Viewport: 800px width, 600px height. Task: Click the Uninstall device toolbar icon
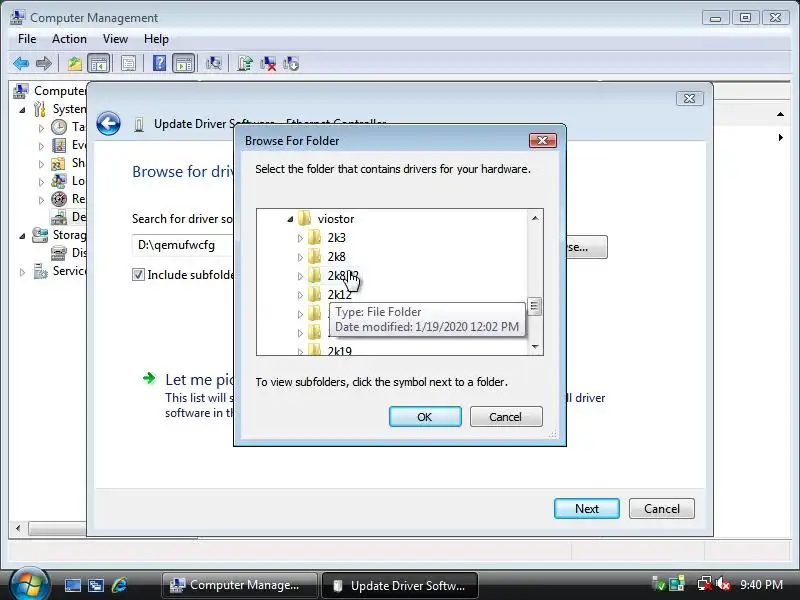coord(268,64)
